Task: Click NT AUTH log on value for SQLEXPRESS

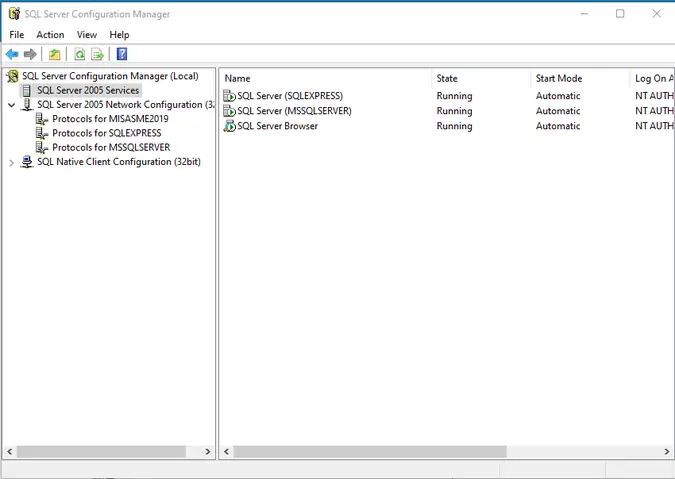Action: [654, 96]
